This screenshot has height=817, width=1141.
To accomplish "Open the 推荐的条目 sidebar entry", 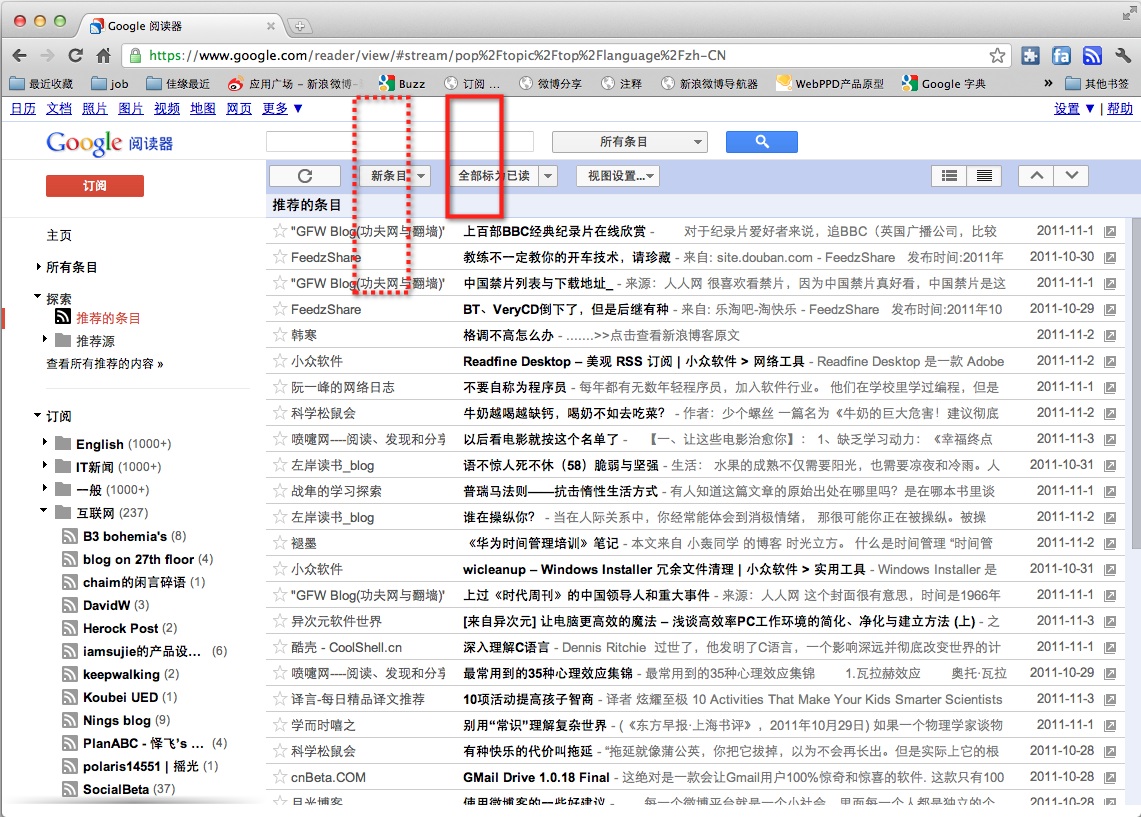I will coord(108,318).
